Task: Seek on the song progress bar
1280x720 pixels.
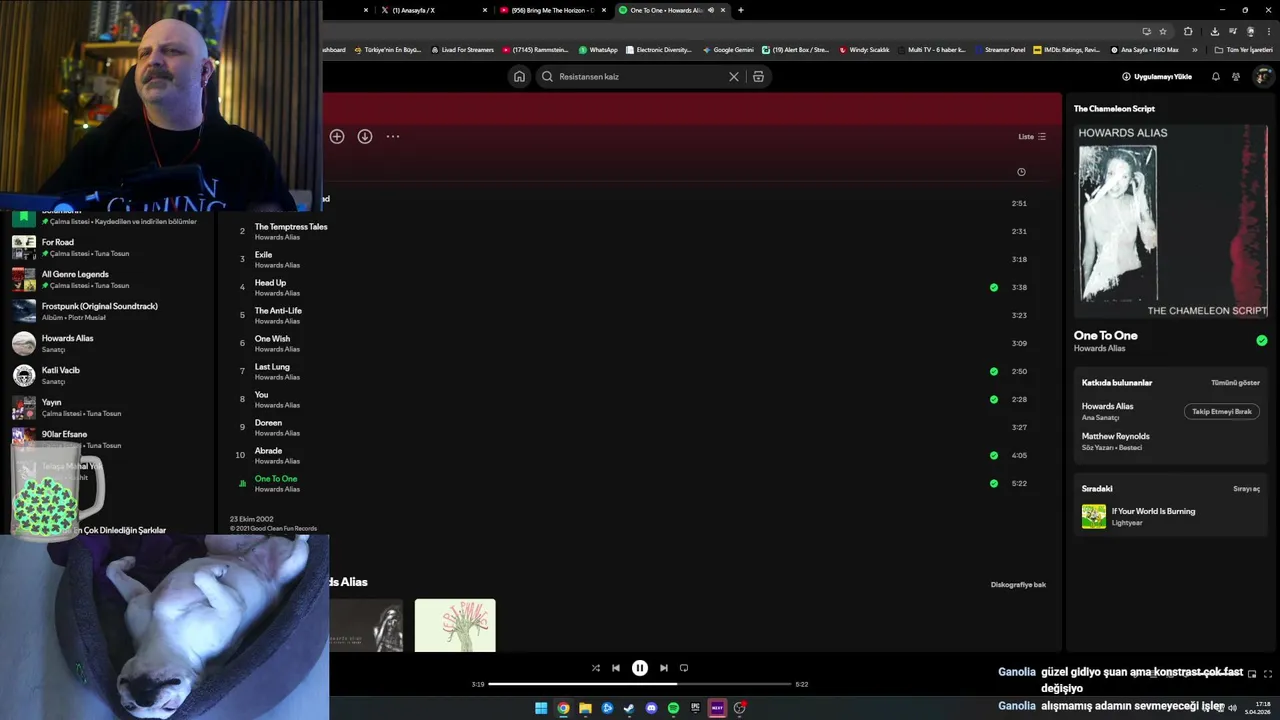Action: pyautogui.click(x=640, y=684)
